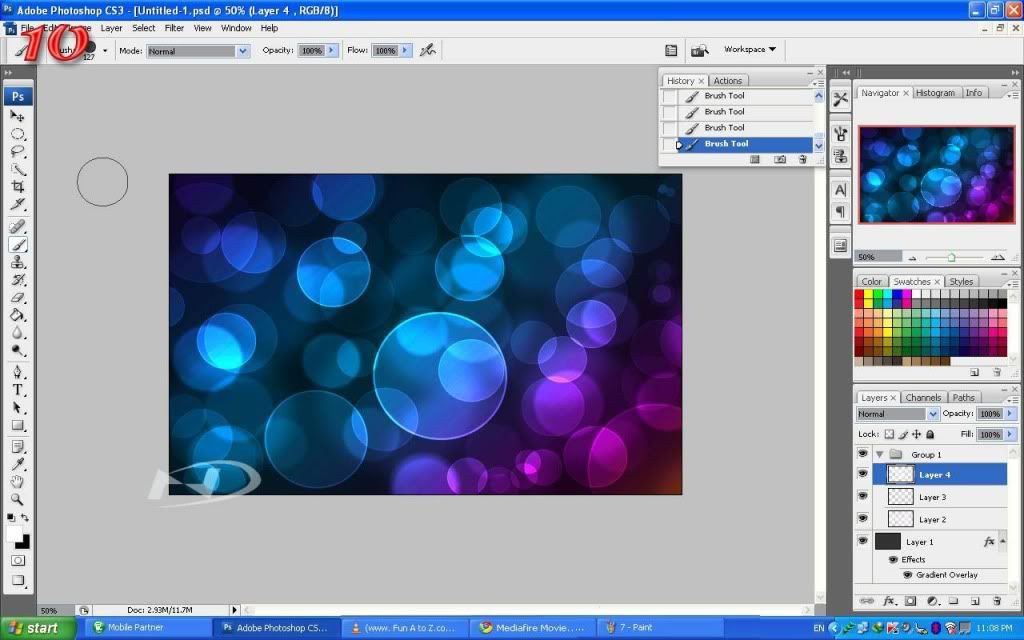Viewport: 1024px width, 640px height.
Task: Select the Eyedropper tool
Action: click(18, 464)
